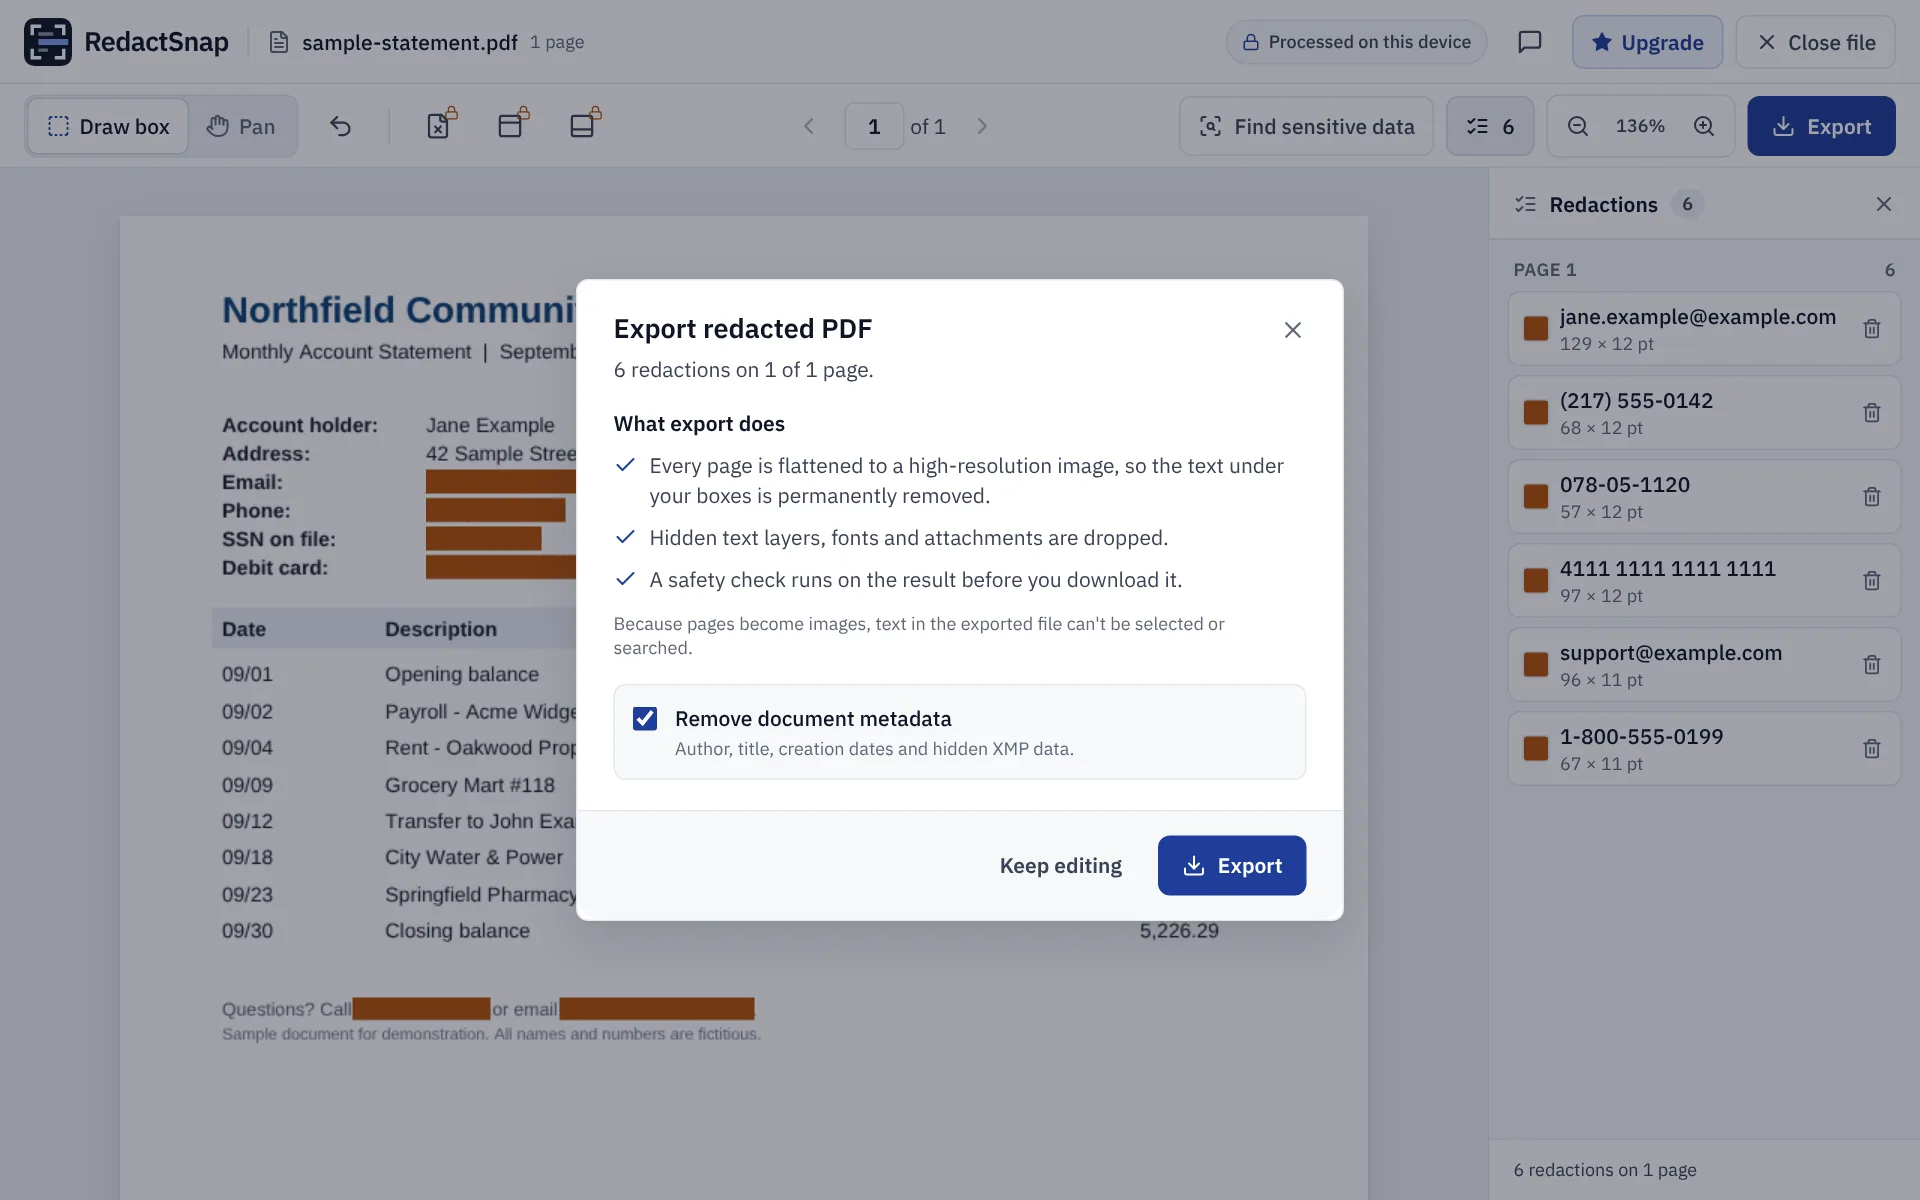Click the 136% zoom level value
The height and width of the screenshot is (1200, 1920).
(1640, 126)
